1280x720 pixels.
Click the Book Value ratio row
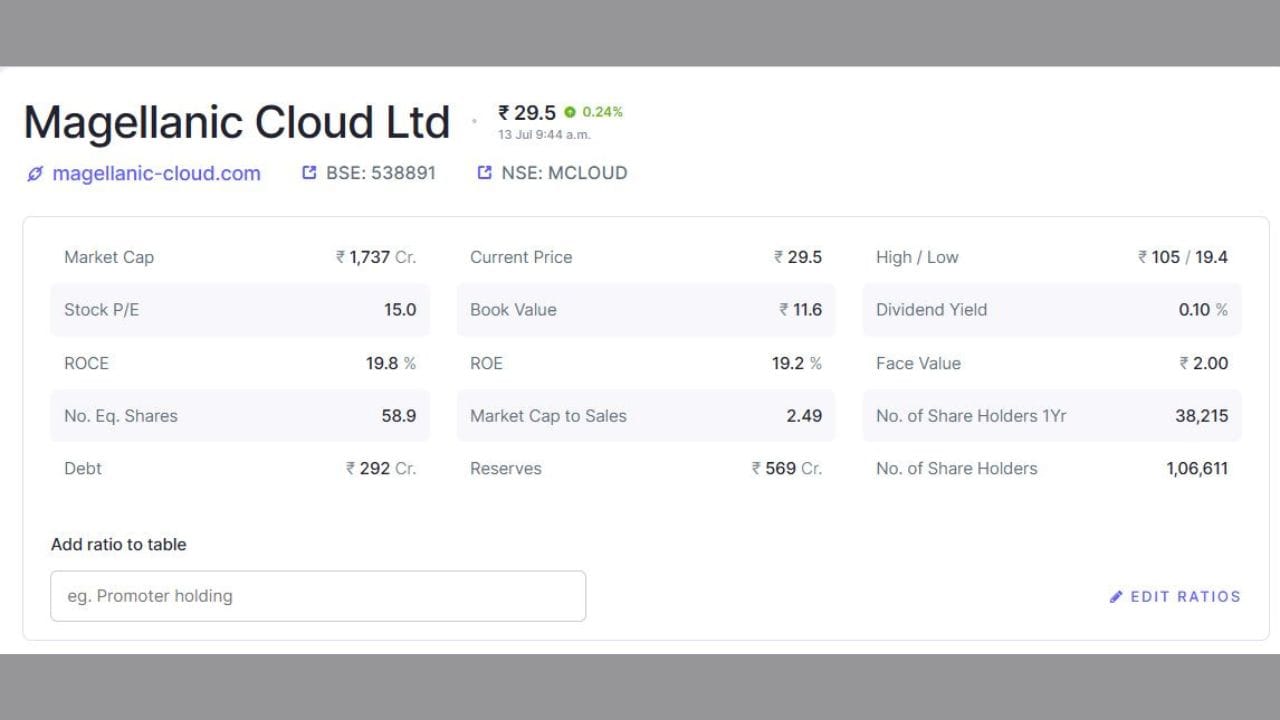pos(646,310)
